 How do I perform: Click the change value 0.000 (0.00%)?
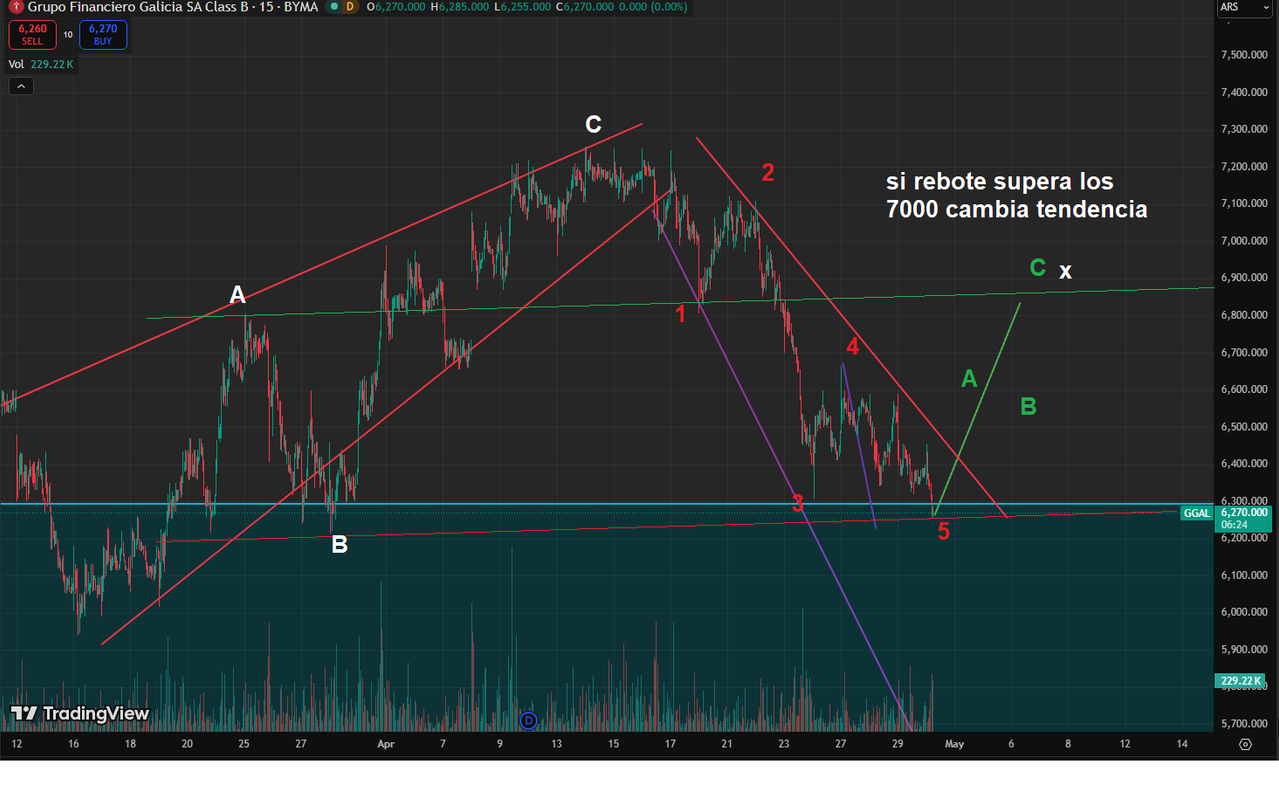(652, 7)
